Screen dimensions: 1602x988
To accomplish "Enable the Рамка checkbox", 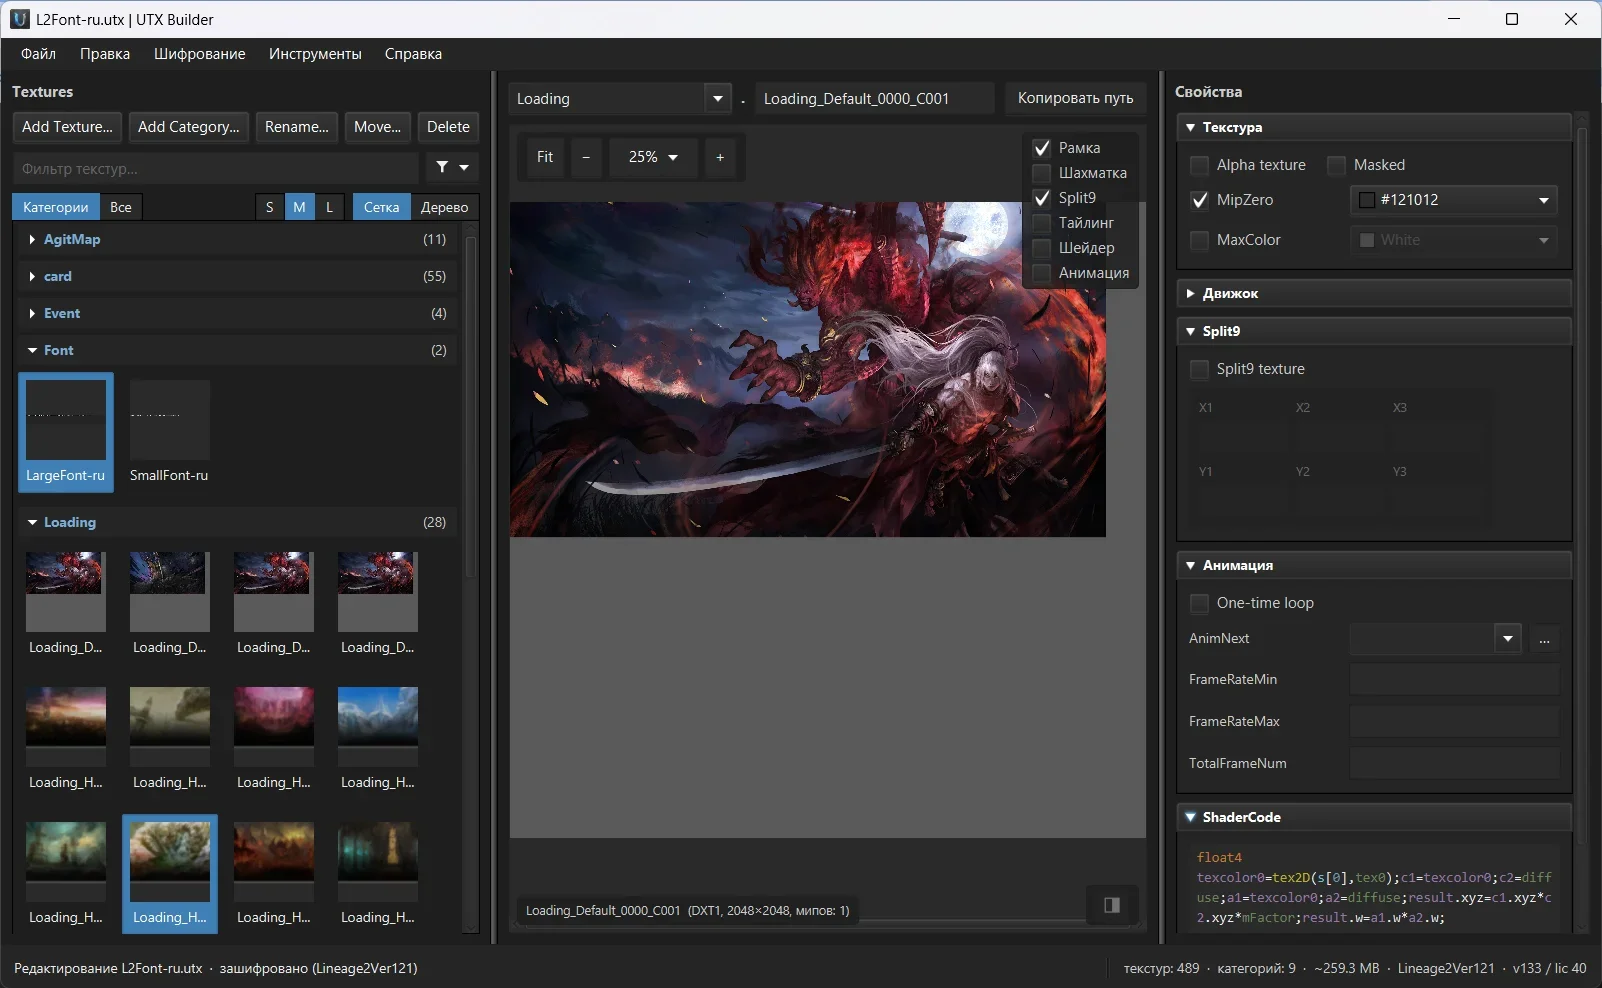I will point(1041,148).
